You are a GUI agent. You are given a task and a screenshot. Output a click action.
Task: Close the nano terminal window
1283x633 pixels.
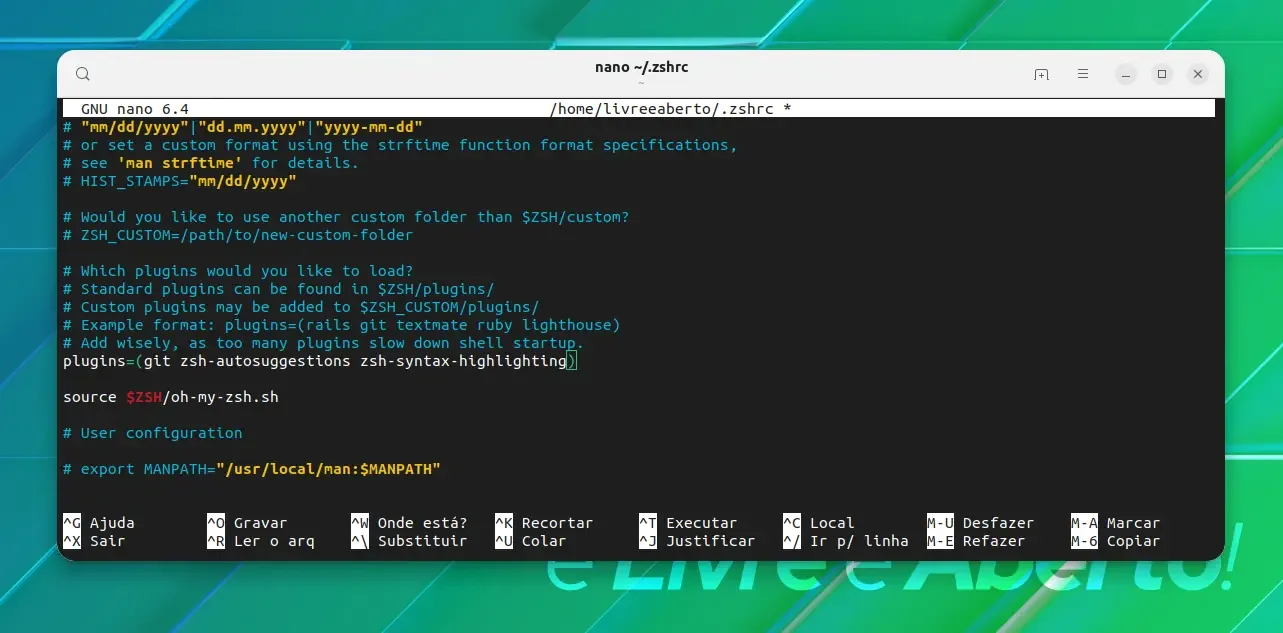click(1198, 74)
